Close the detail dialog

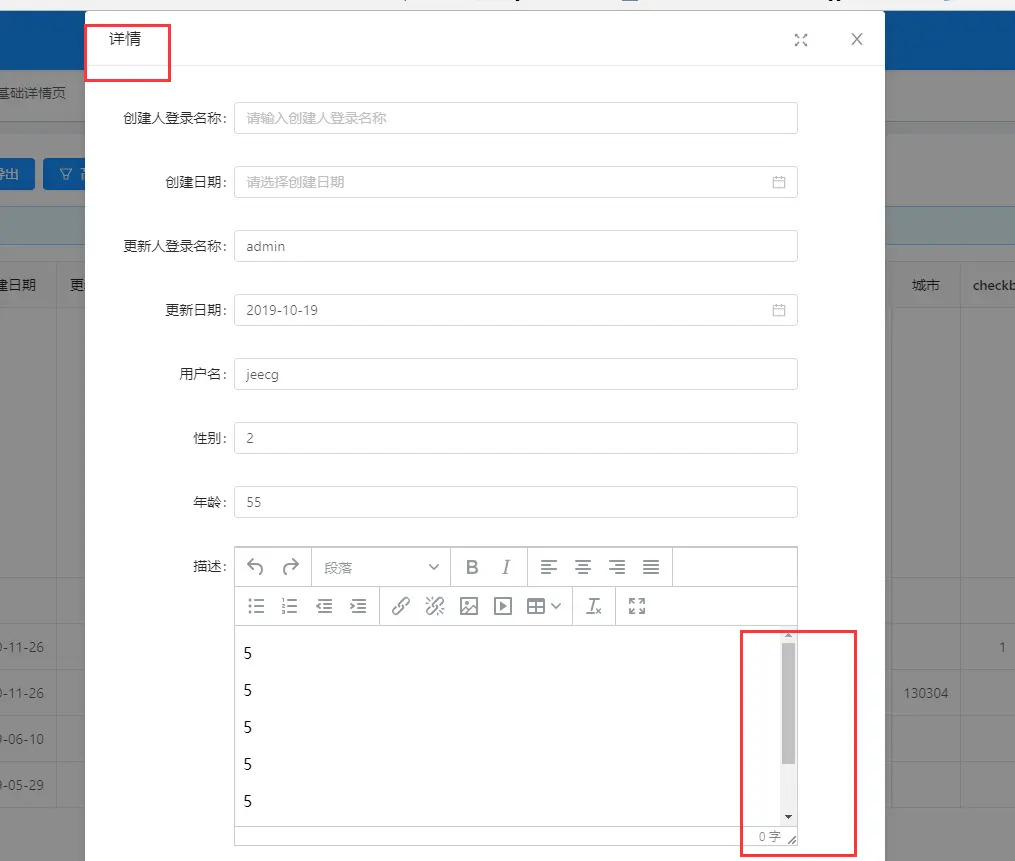(856, 39)
